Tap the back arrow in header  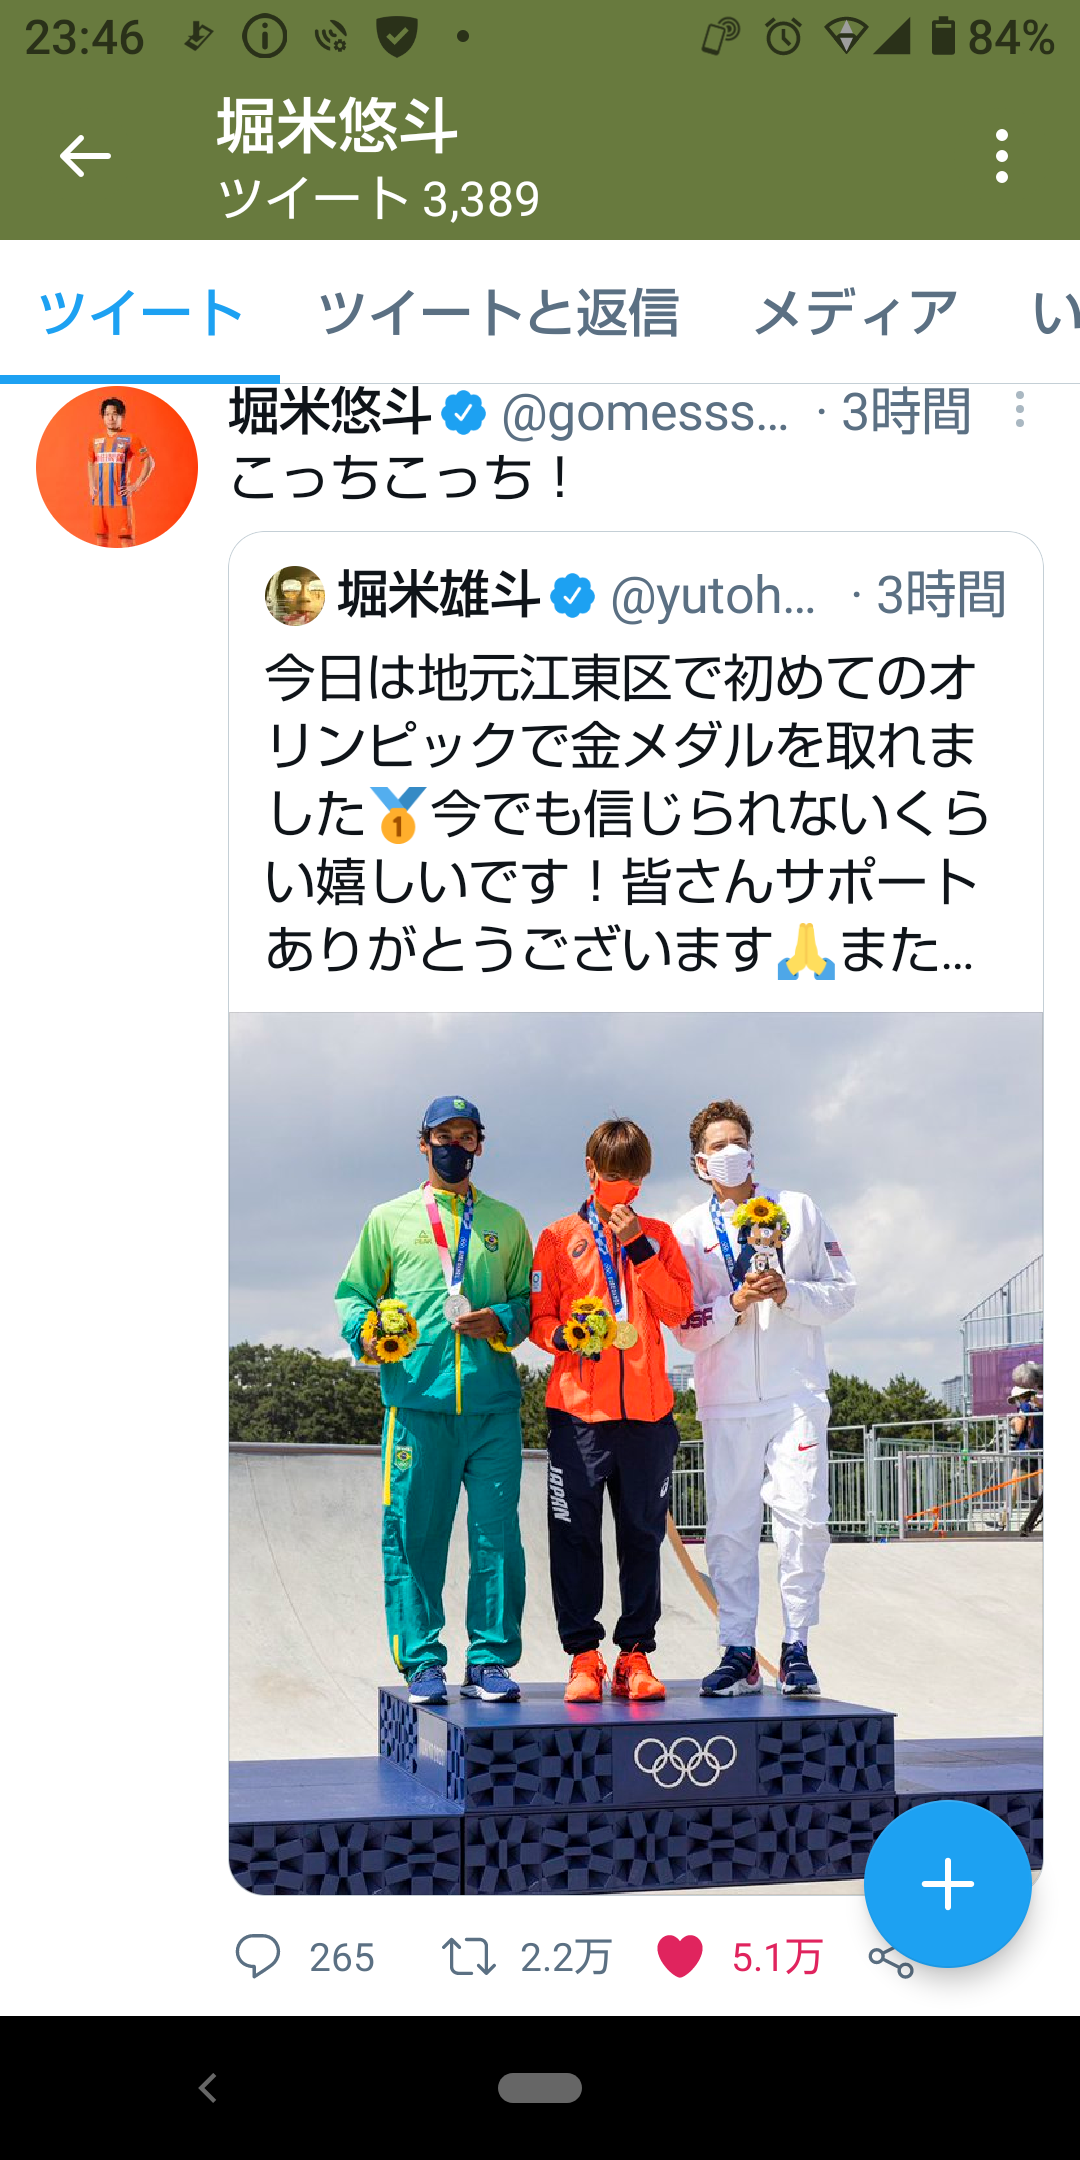pyautogui.click(x=85, y=156)
